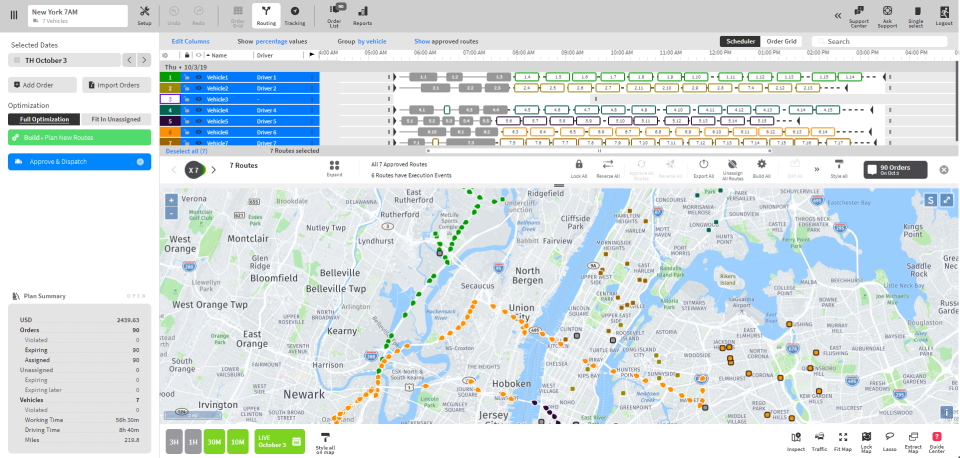Select stop 2.1 on the Vehicle2 timeline
960x458 pixels.
[x=435, y=88]
